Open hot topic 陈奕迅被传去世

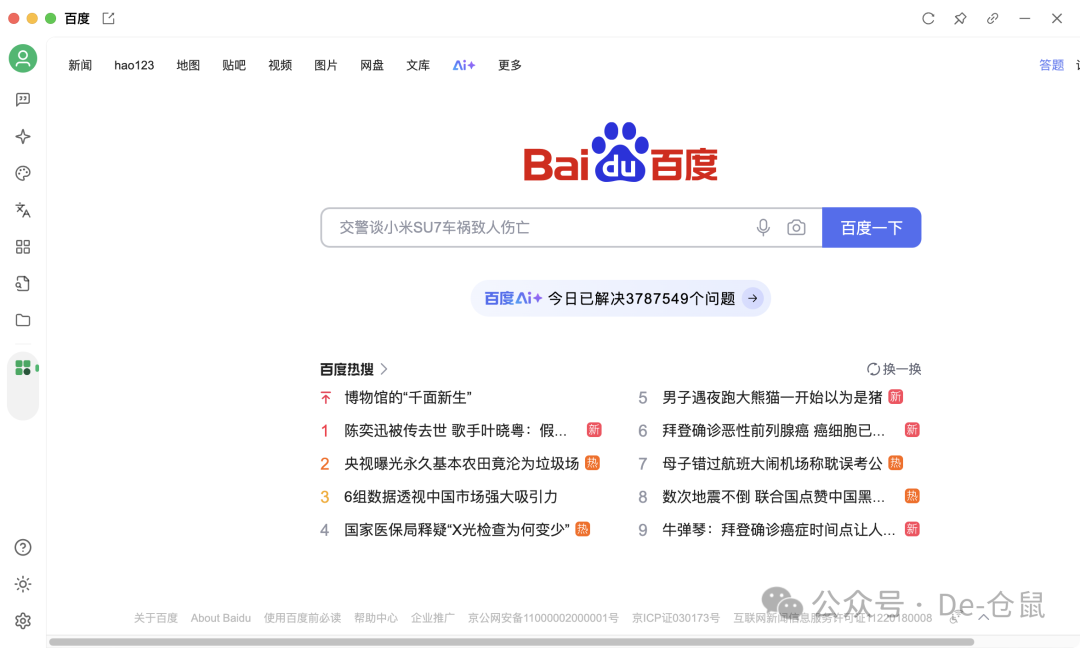click(x=455, y=430)
